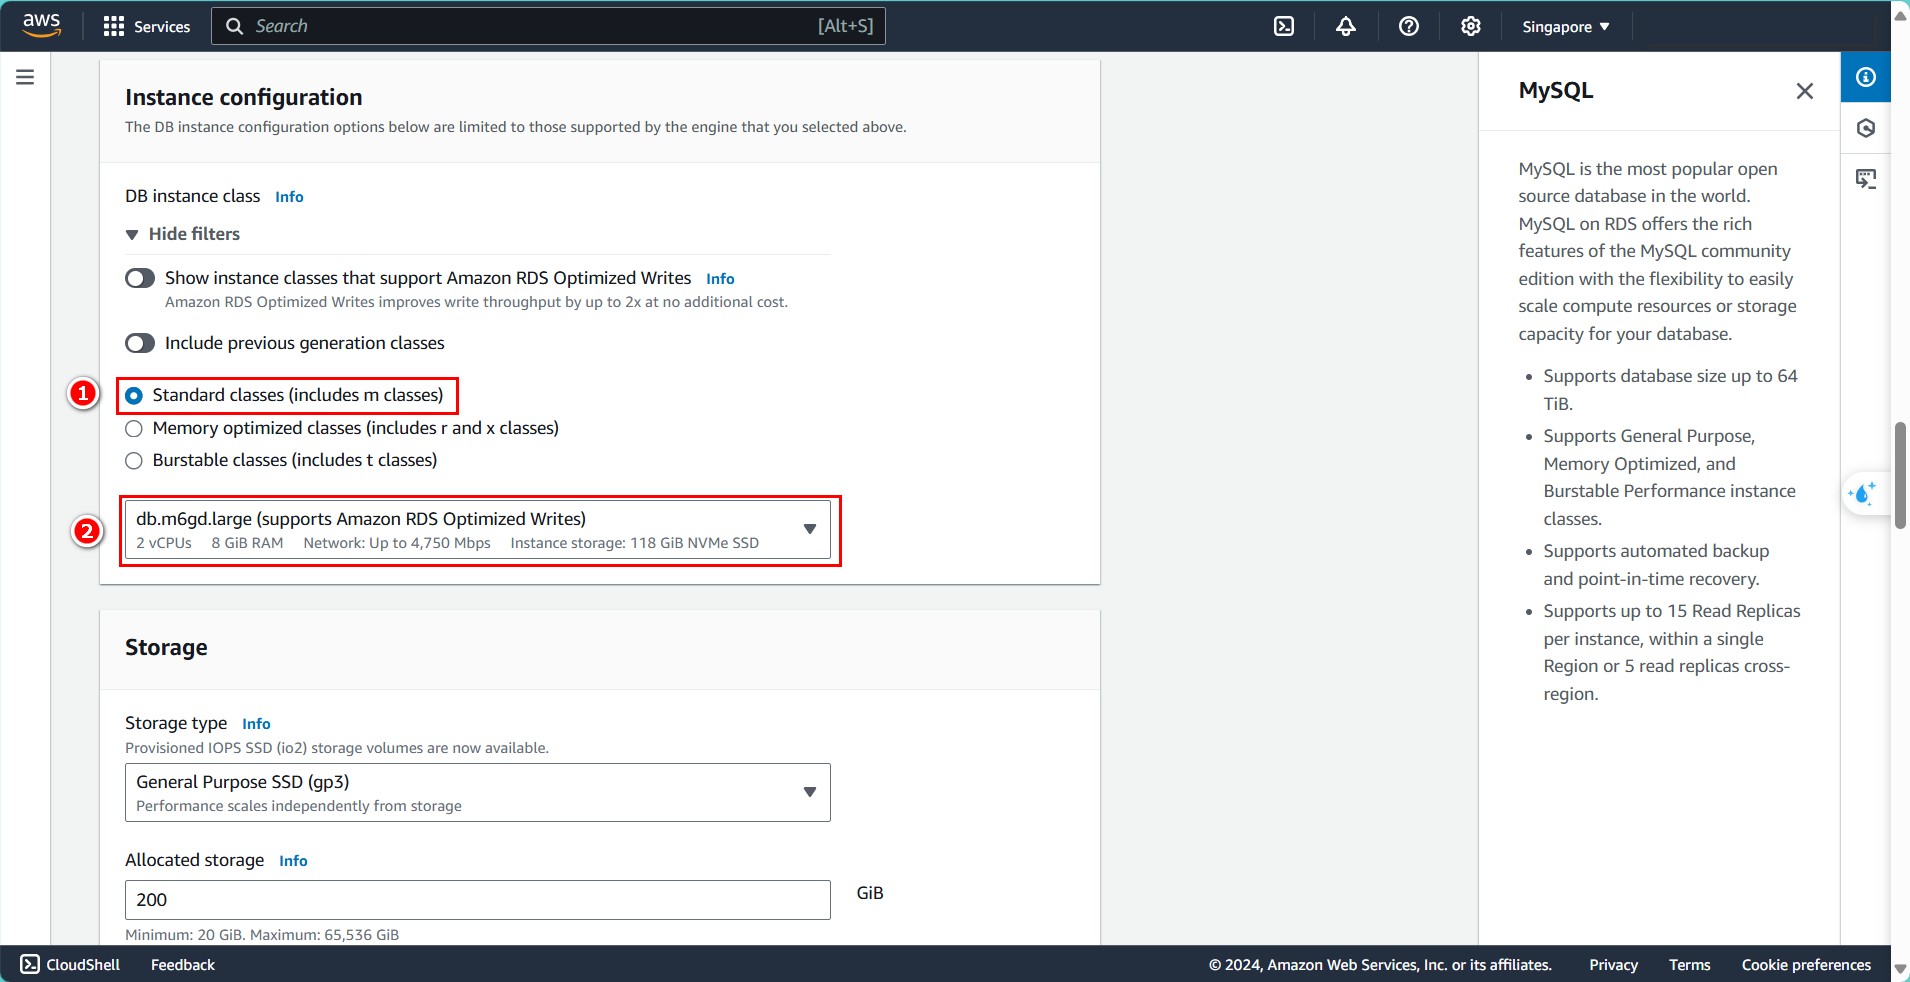Image resolution: width=1910 pixels, height=982 pixels.
Task: Click the AWS logo home icon
Action: [41, 25]
